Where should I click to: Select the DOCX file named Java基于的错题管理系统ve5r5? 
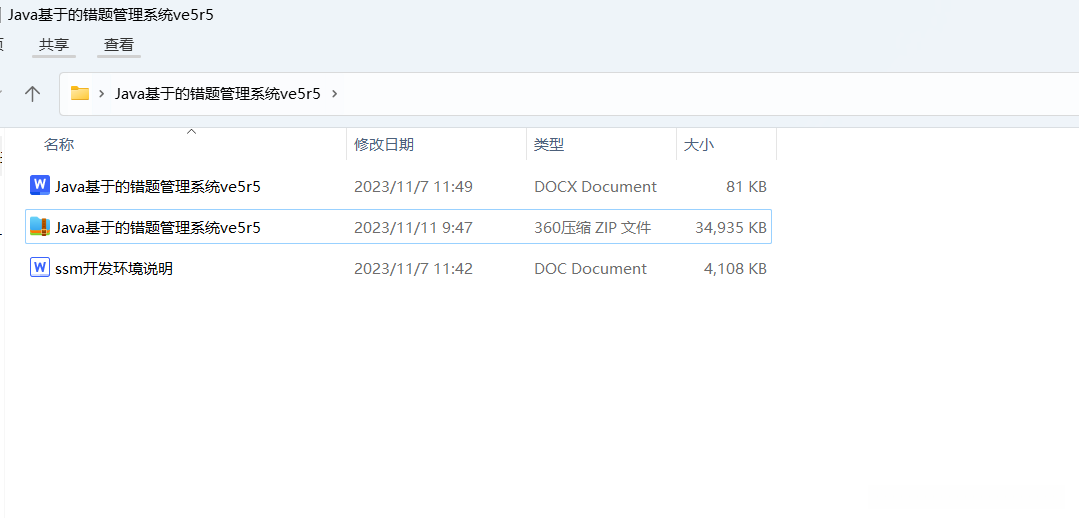pos(158,186)
